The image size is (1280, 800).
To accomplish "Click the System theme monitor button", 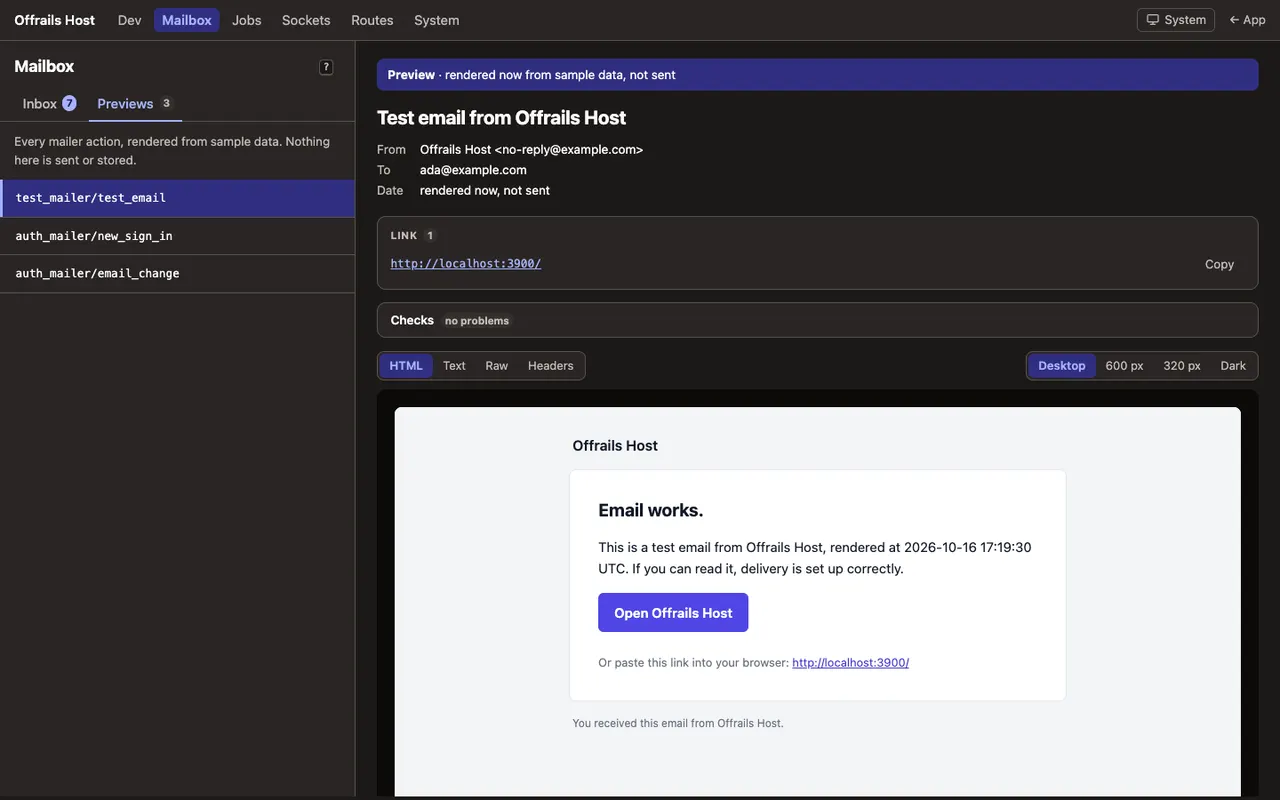I will tap(1176, 20).
